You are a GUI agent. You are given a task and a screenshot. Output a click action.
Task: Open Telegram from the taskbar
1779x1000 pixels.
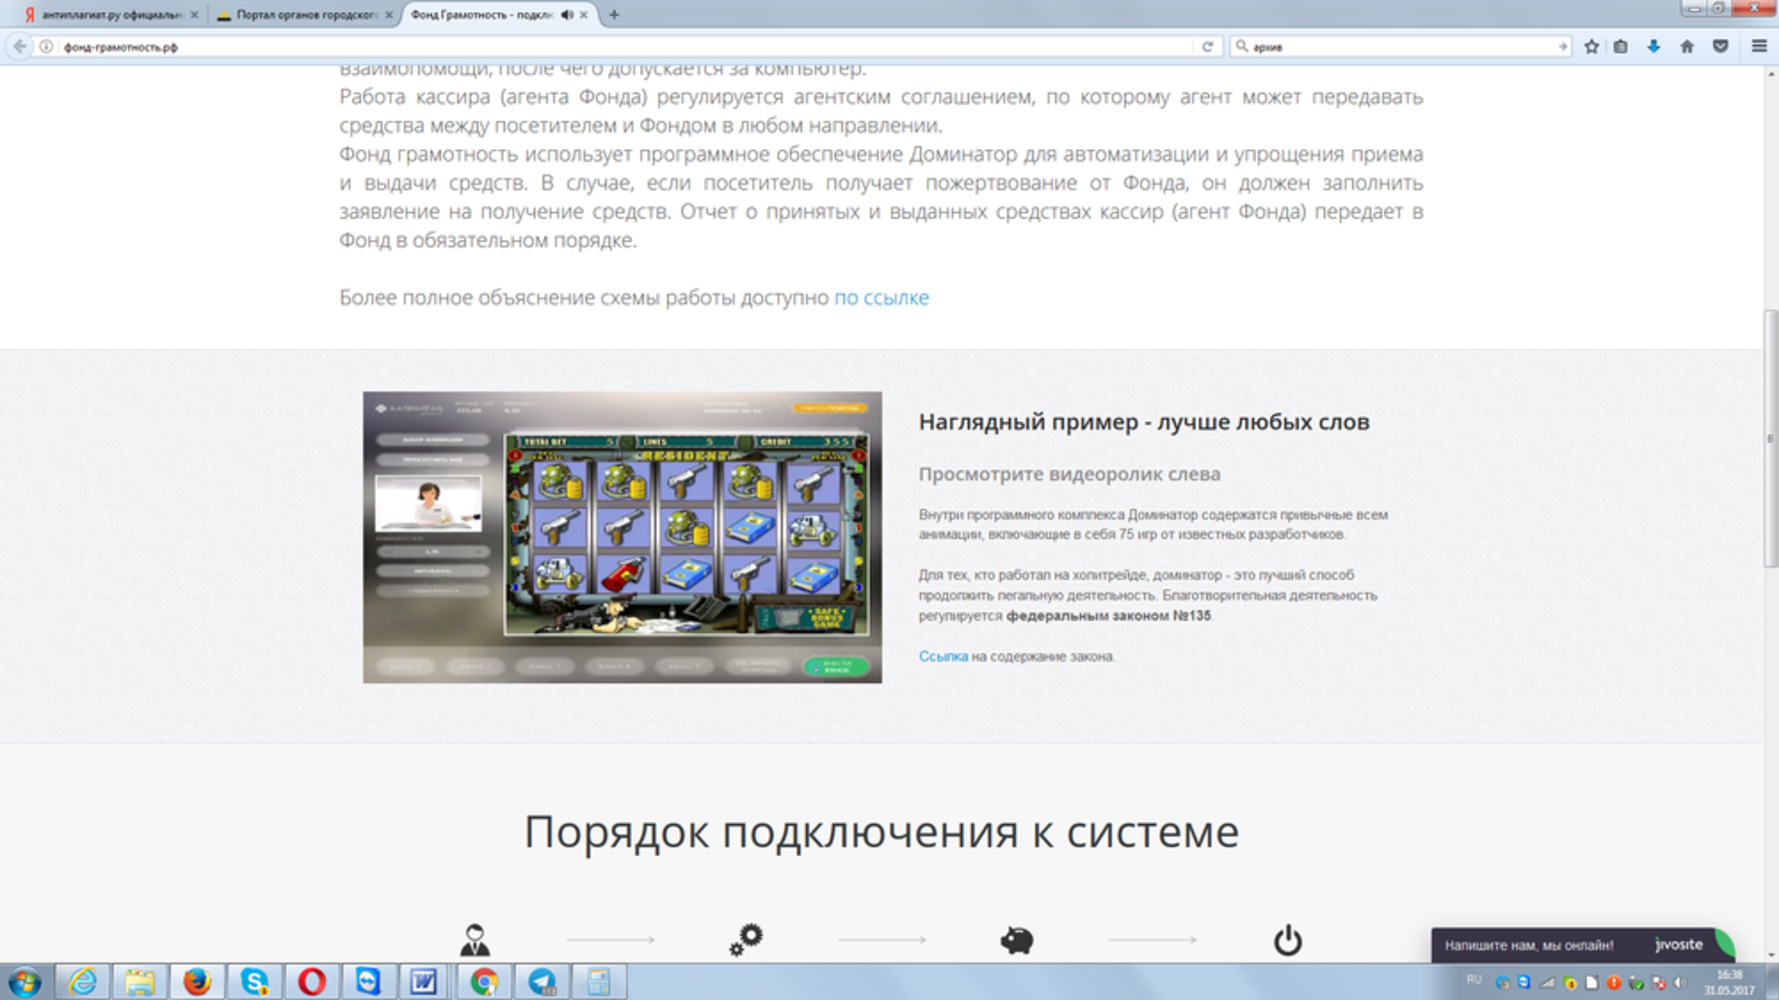pos(542,982)
